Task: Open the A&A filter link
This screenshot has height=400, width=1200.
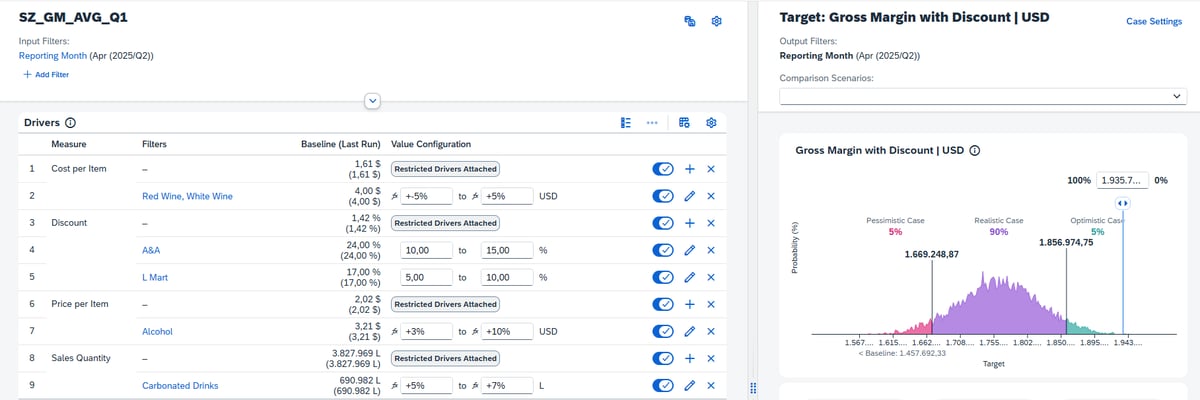Action: [x=153, y=250]
